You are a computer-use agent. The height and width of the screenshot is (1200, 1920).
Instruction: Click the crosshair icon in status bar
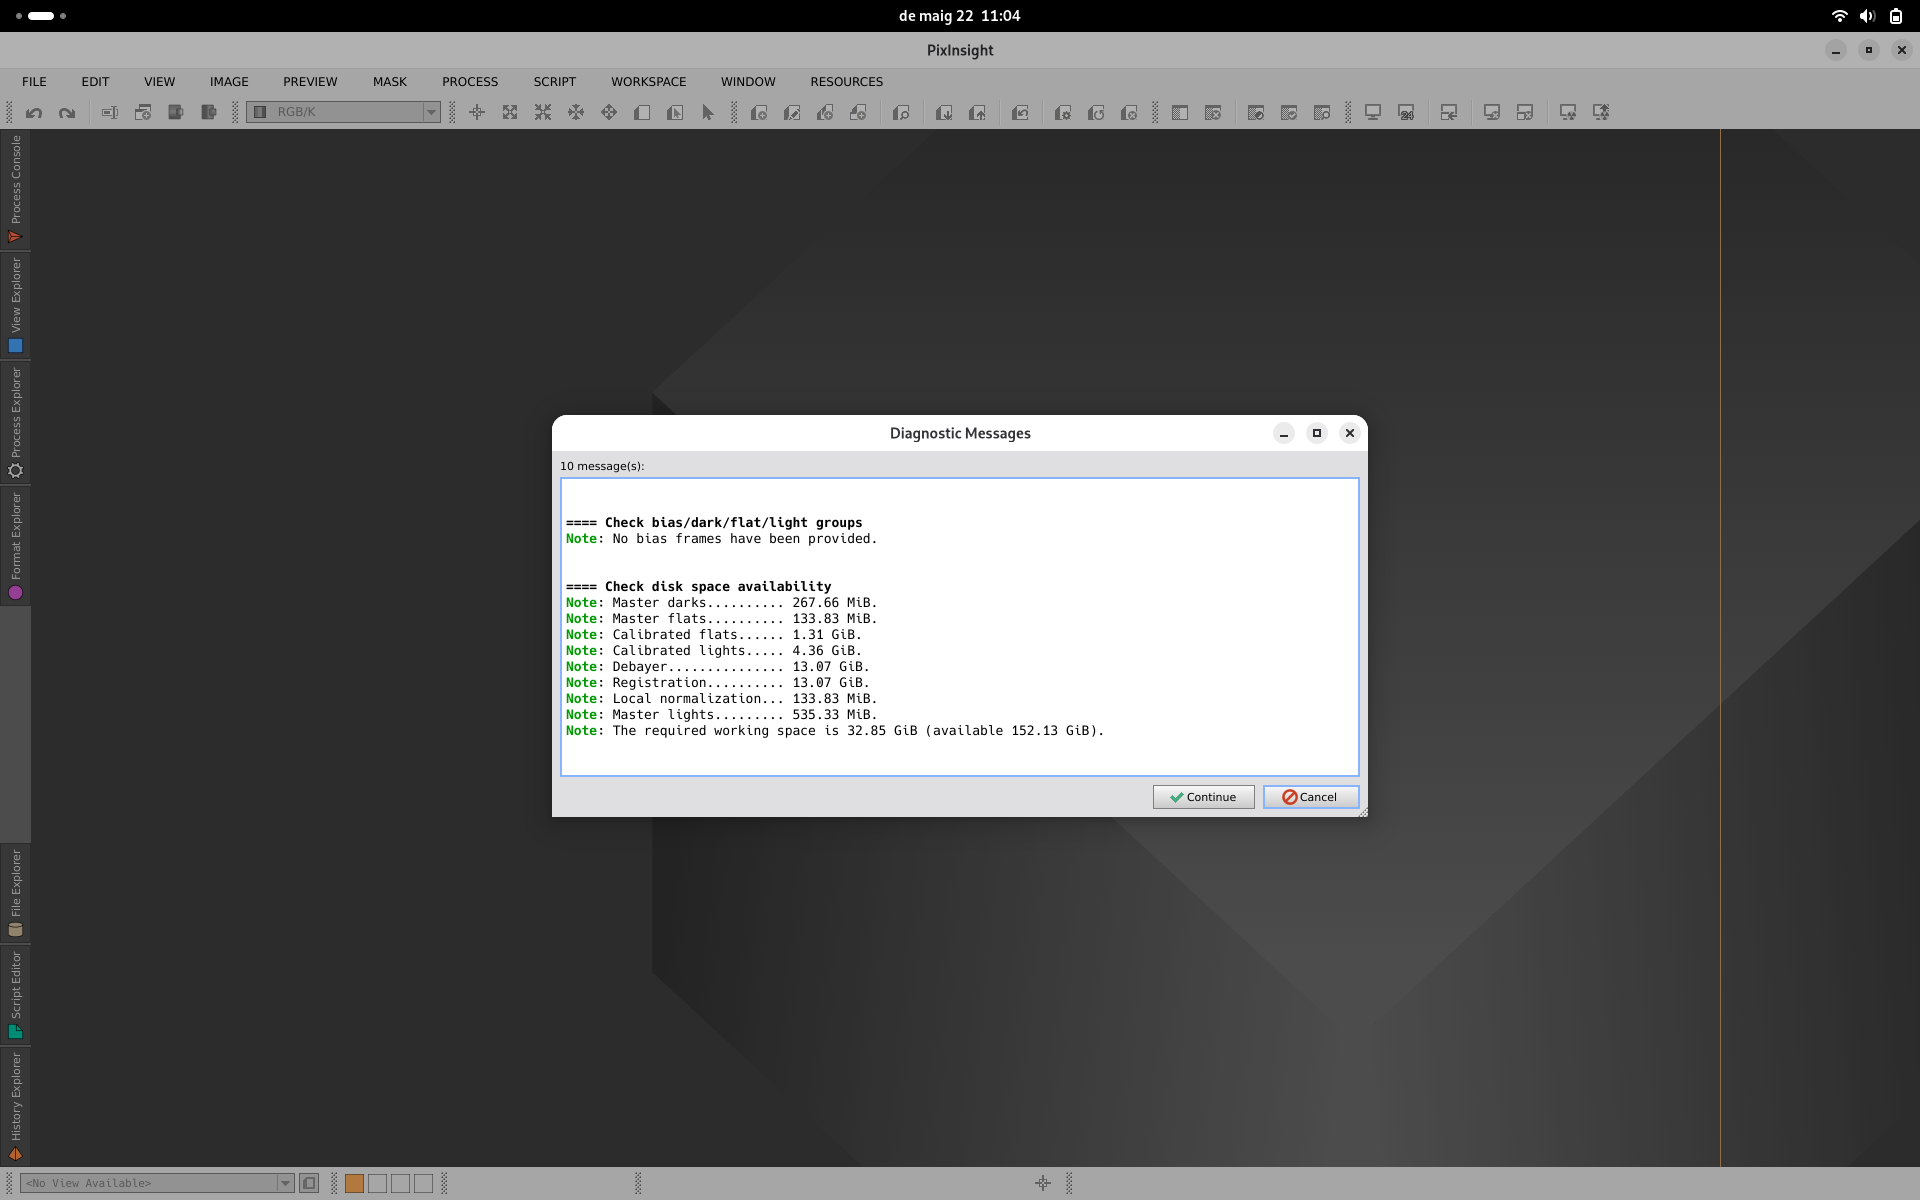pyautogui.click(x=1043, y=1183)
